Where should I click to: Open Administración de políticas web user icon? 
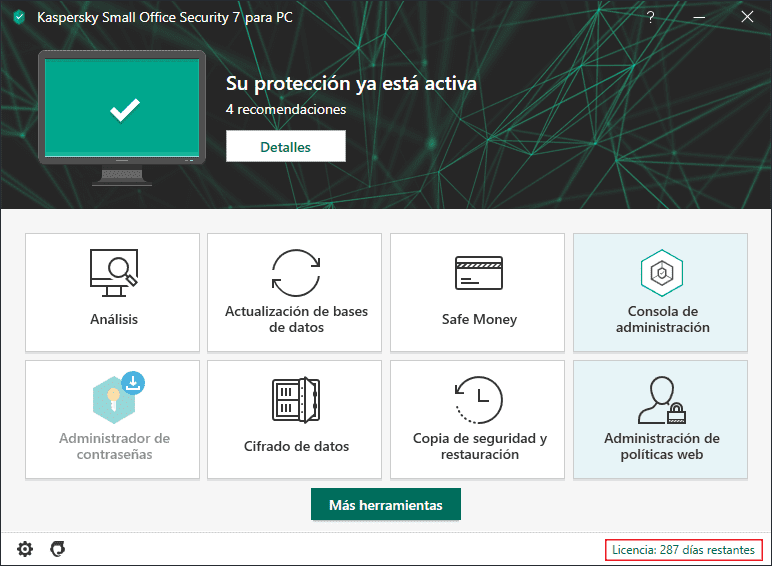coord(660,400)
